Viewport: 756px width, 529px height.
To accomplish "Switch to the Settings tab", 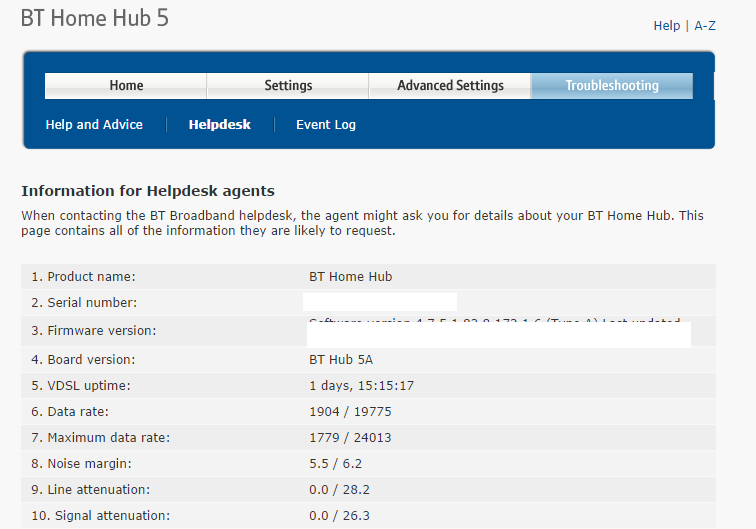I will (288, 86).
